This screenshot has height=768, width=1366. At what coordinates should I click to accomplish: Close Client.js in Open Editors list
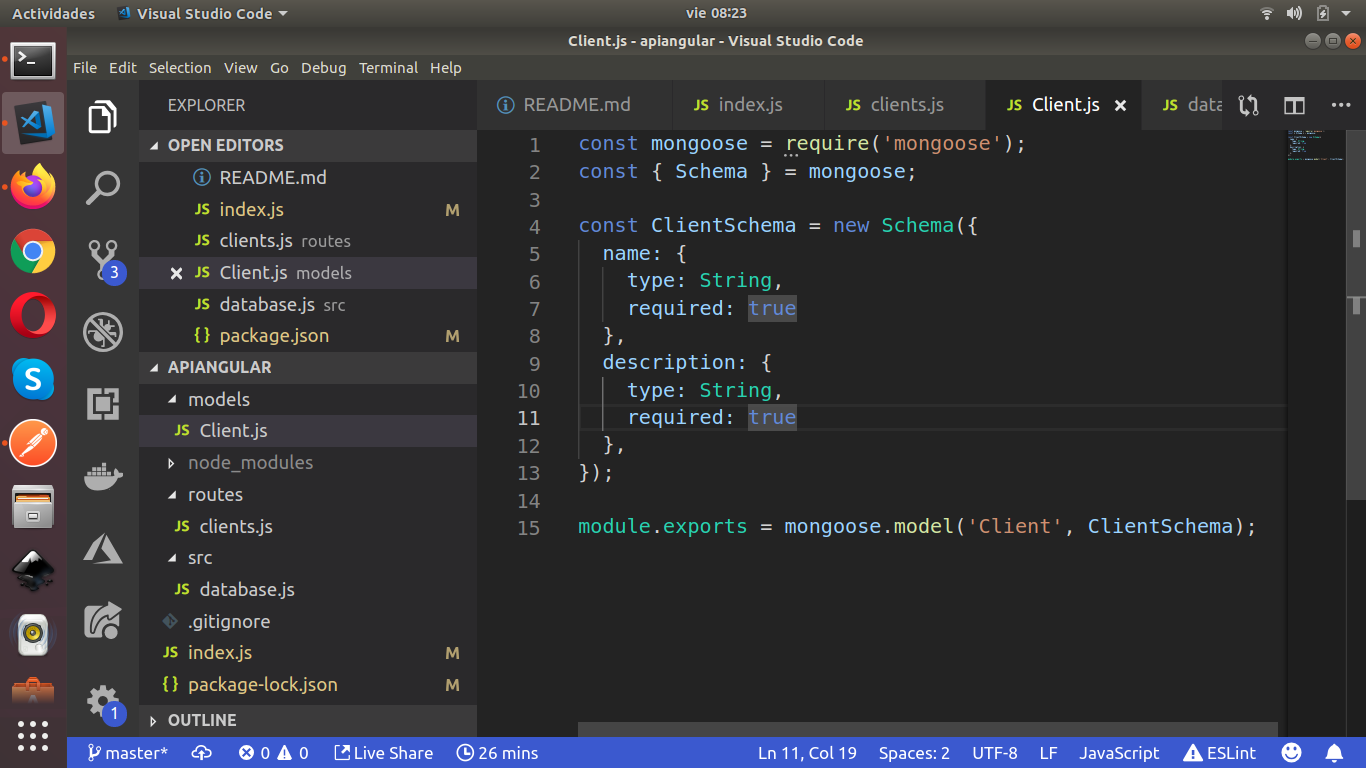176,273
